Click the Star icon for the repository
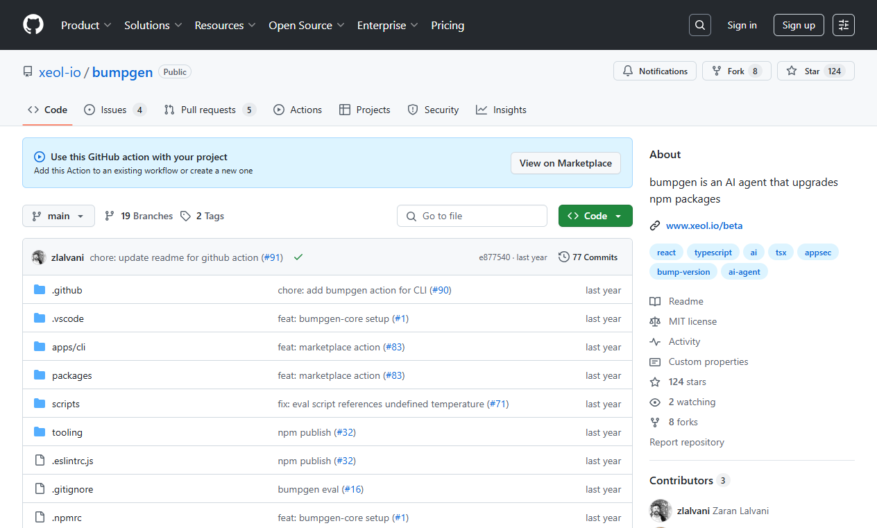 (791, 71)
